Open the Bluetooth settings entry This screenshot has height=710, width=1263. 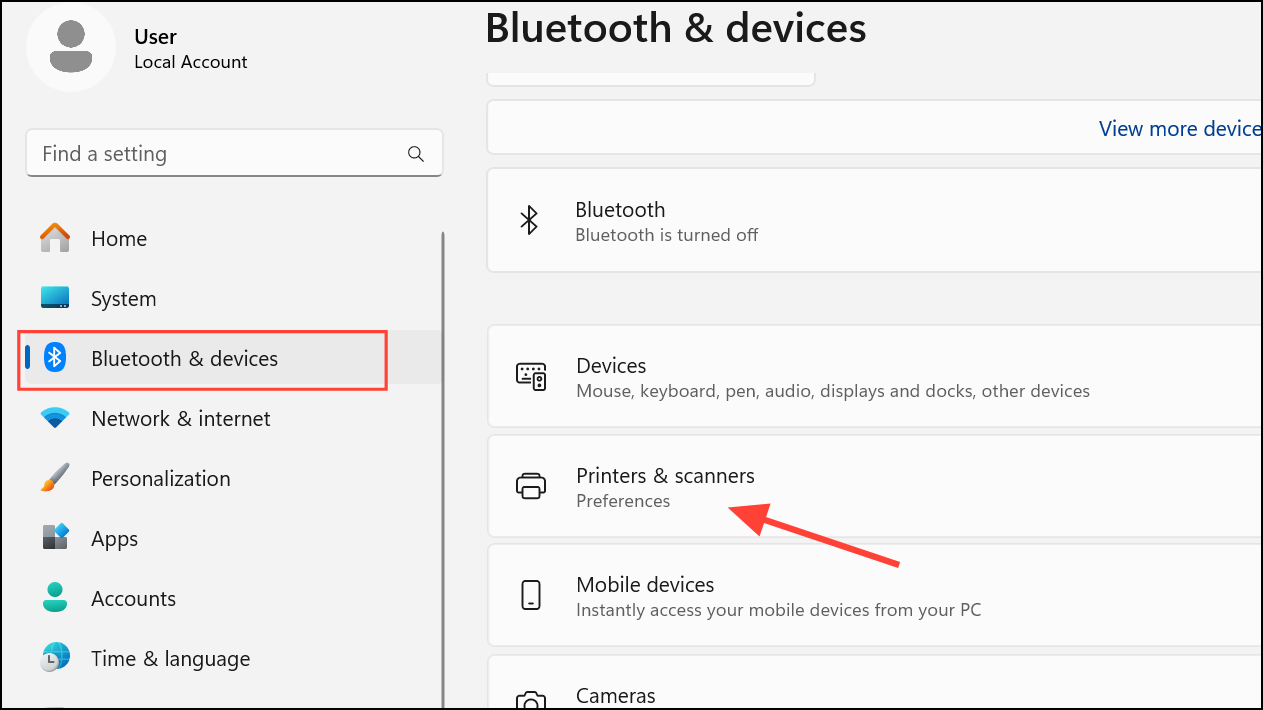pos(700,220)
